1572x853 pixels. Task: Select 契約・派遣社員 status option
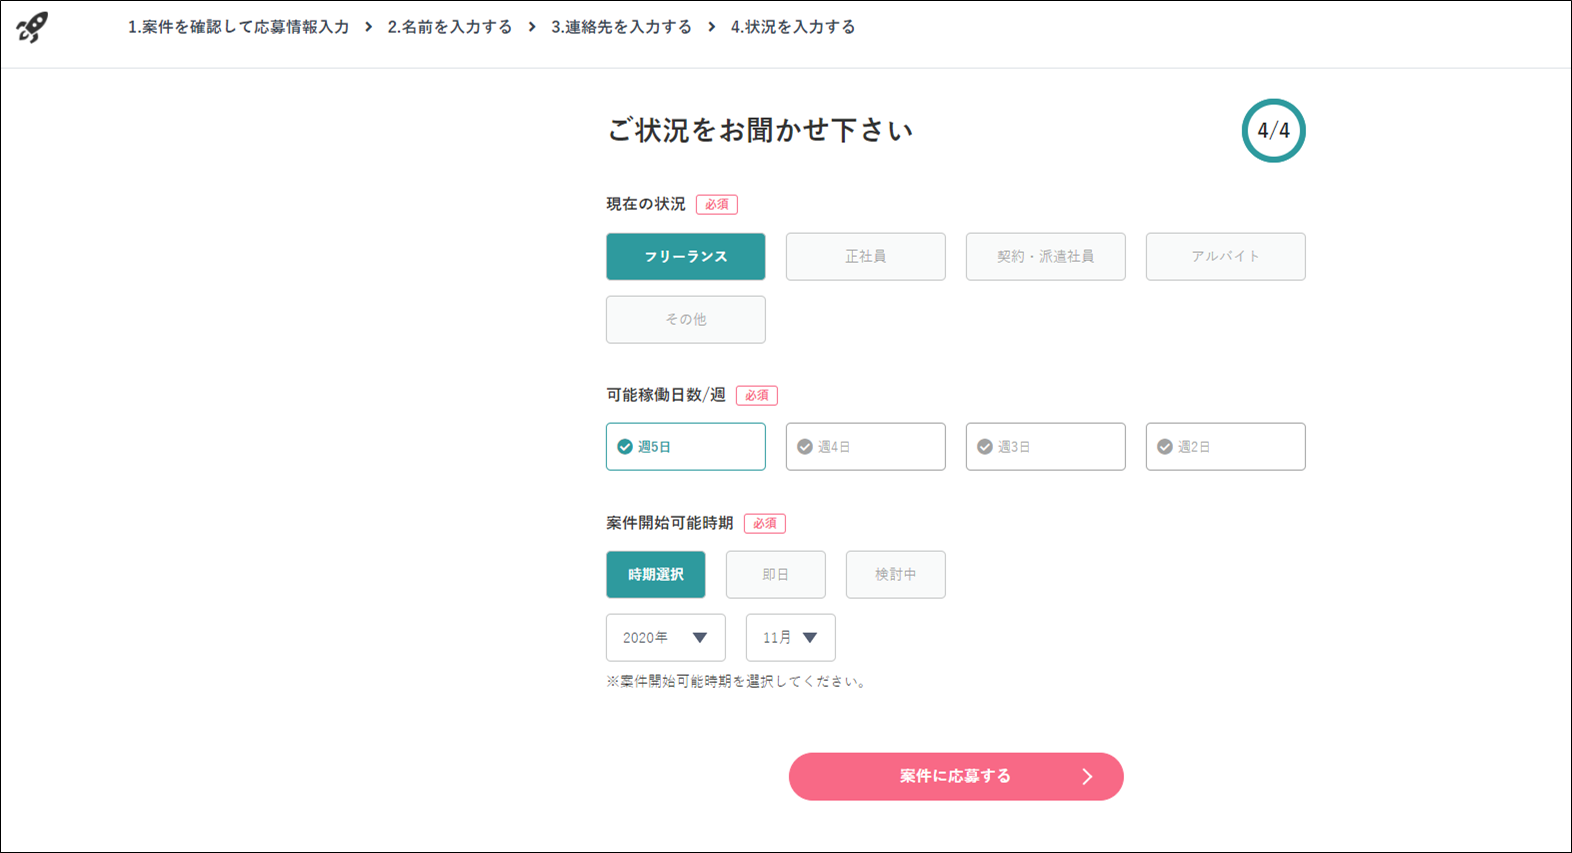tap(1046, 257)
